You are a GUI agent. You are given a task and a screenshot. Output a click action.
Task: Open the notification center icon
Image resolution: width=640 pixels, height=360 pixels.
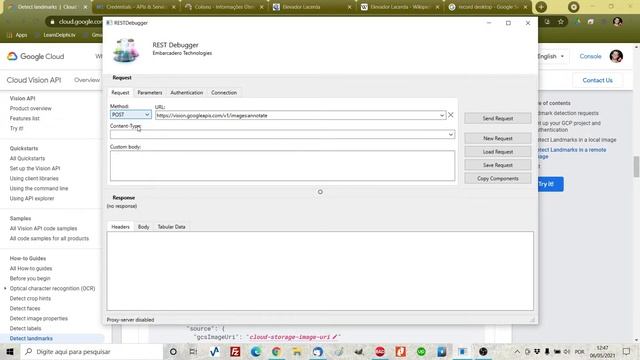[x=627, y=351]
